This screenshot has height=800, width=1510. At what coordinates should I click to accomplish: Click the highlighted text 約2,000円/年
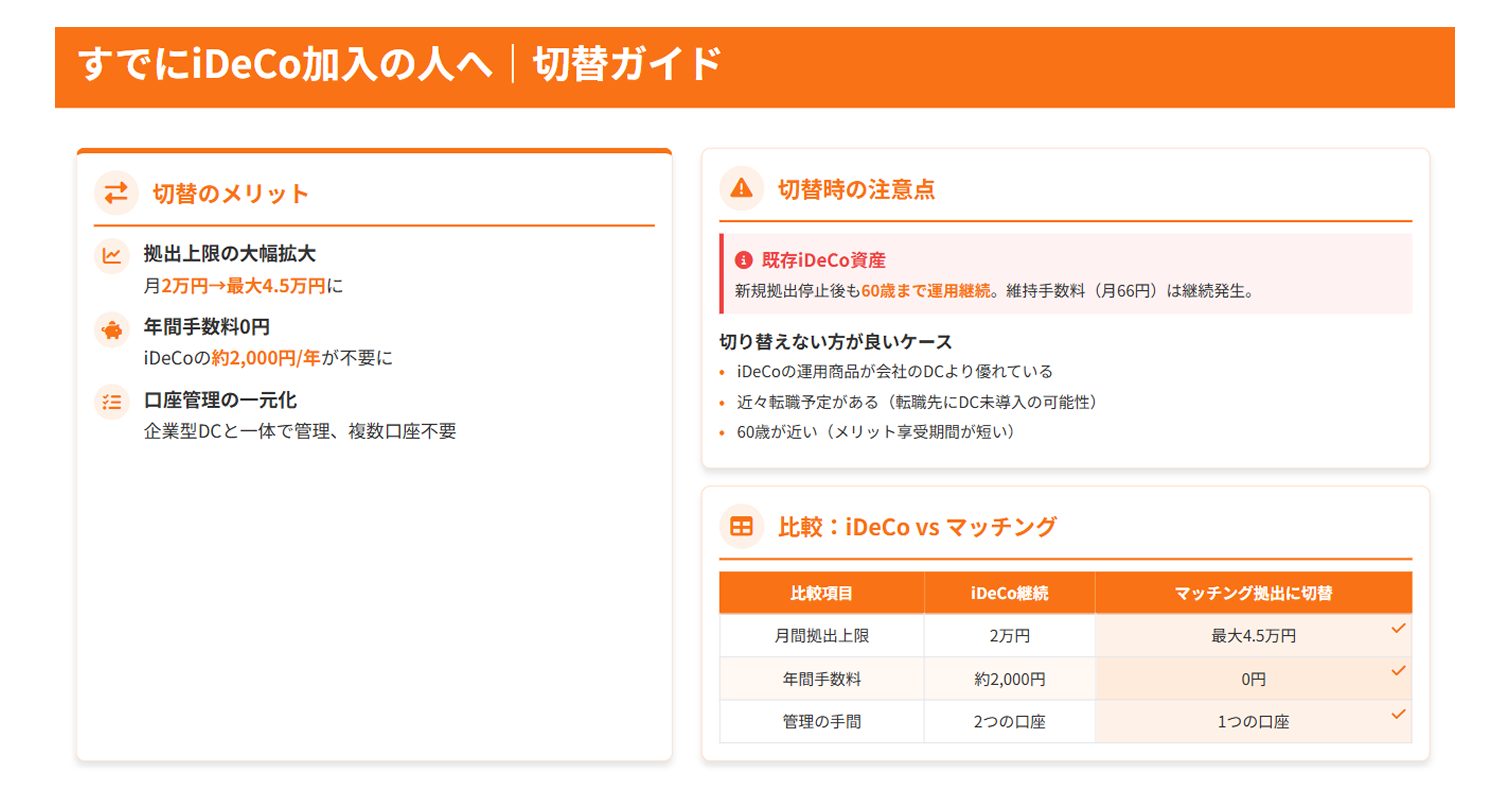click(x=266, y=358)
